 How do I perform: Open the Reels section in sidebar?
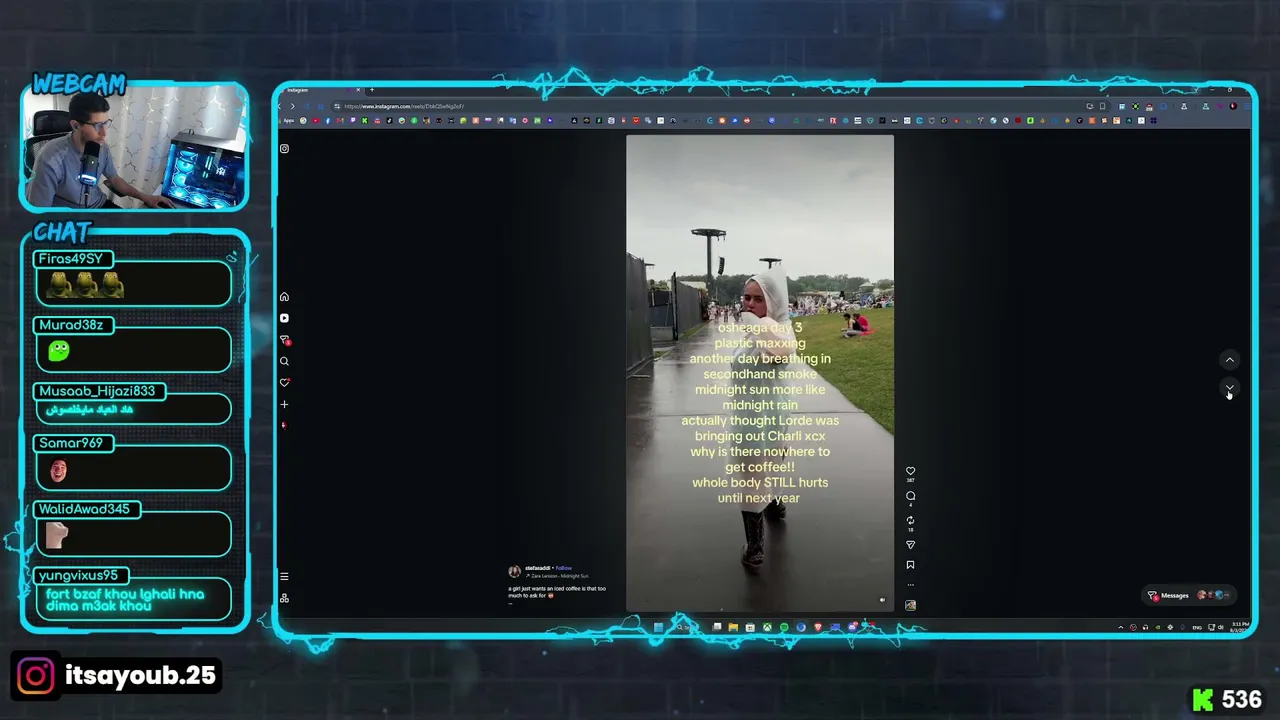tap(284, 318)
